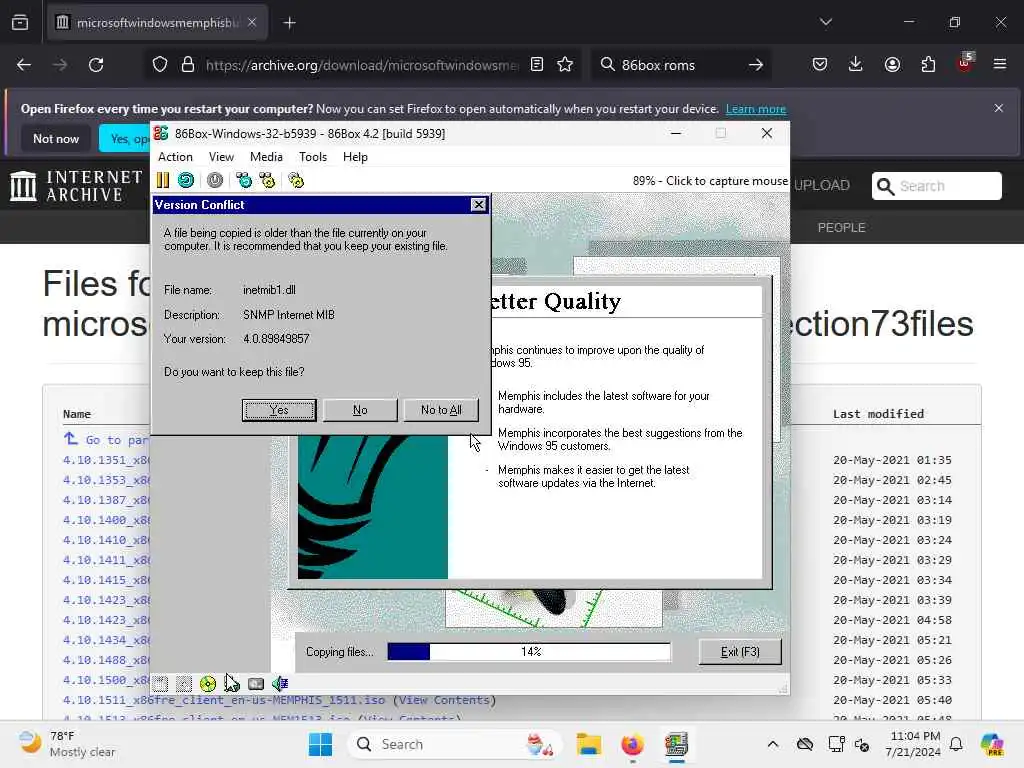Click the first floppy drive status icon

click(161, 684)
